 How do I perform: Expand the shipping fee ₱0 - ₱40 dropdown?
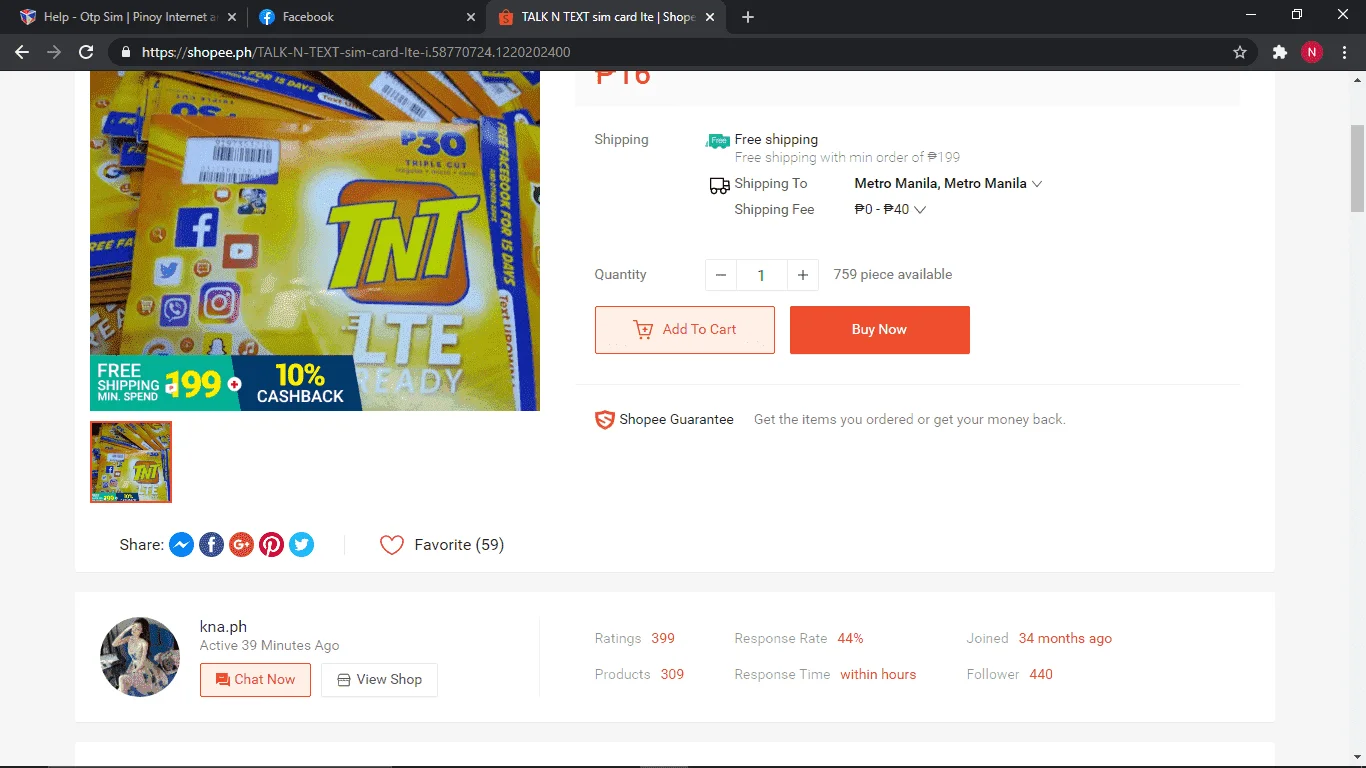[890, 210]
